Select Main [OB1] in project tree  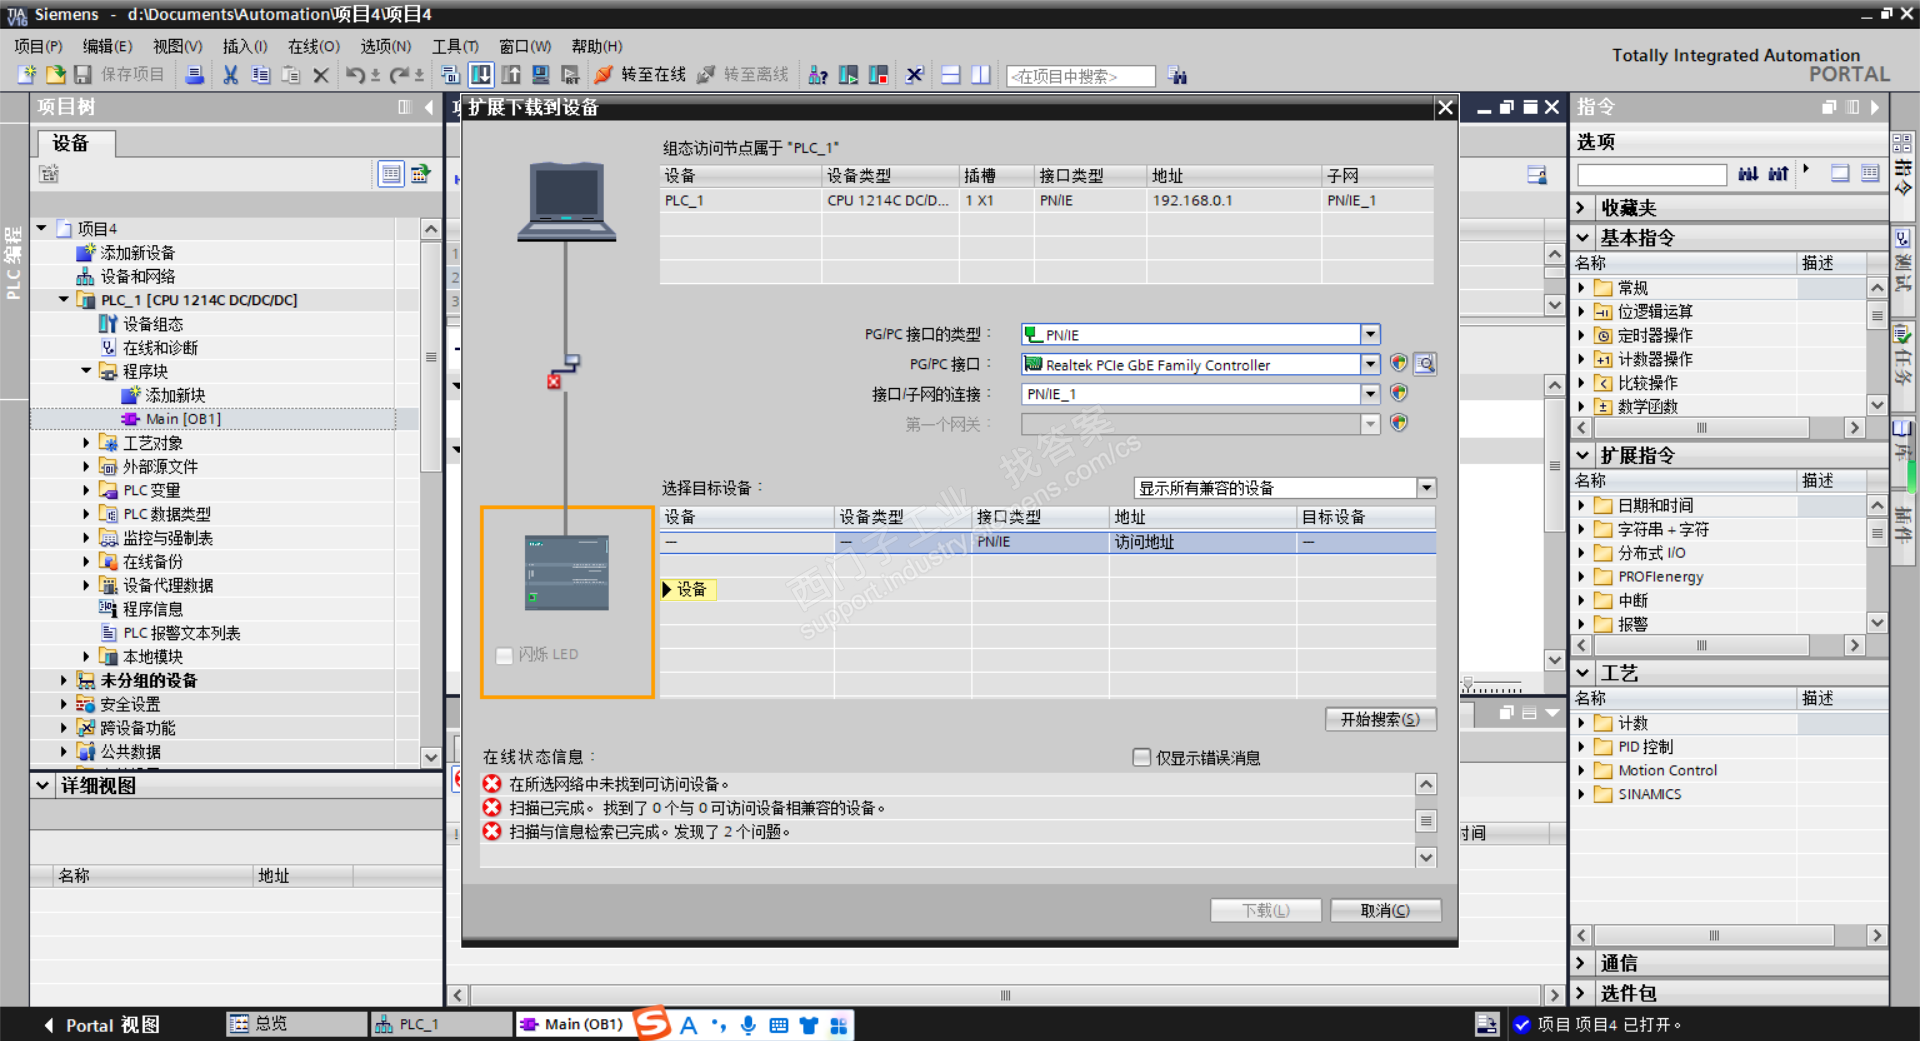182,419
